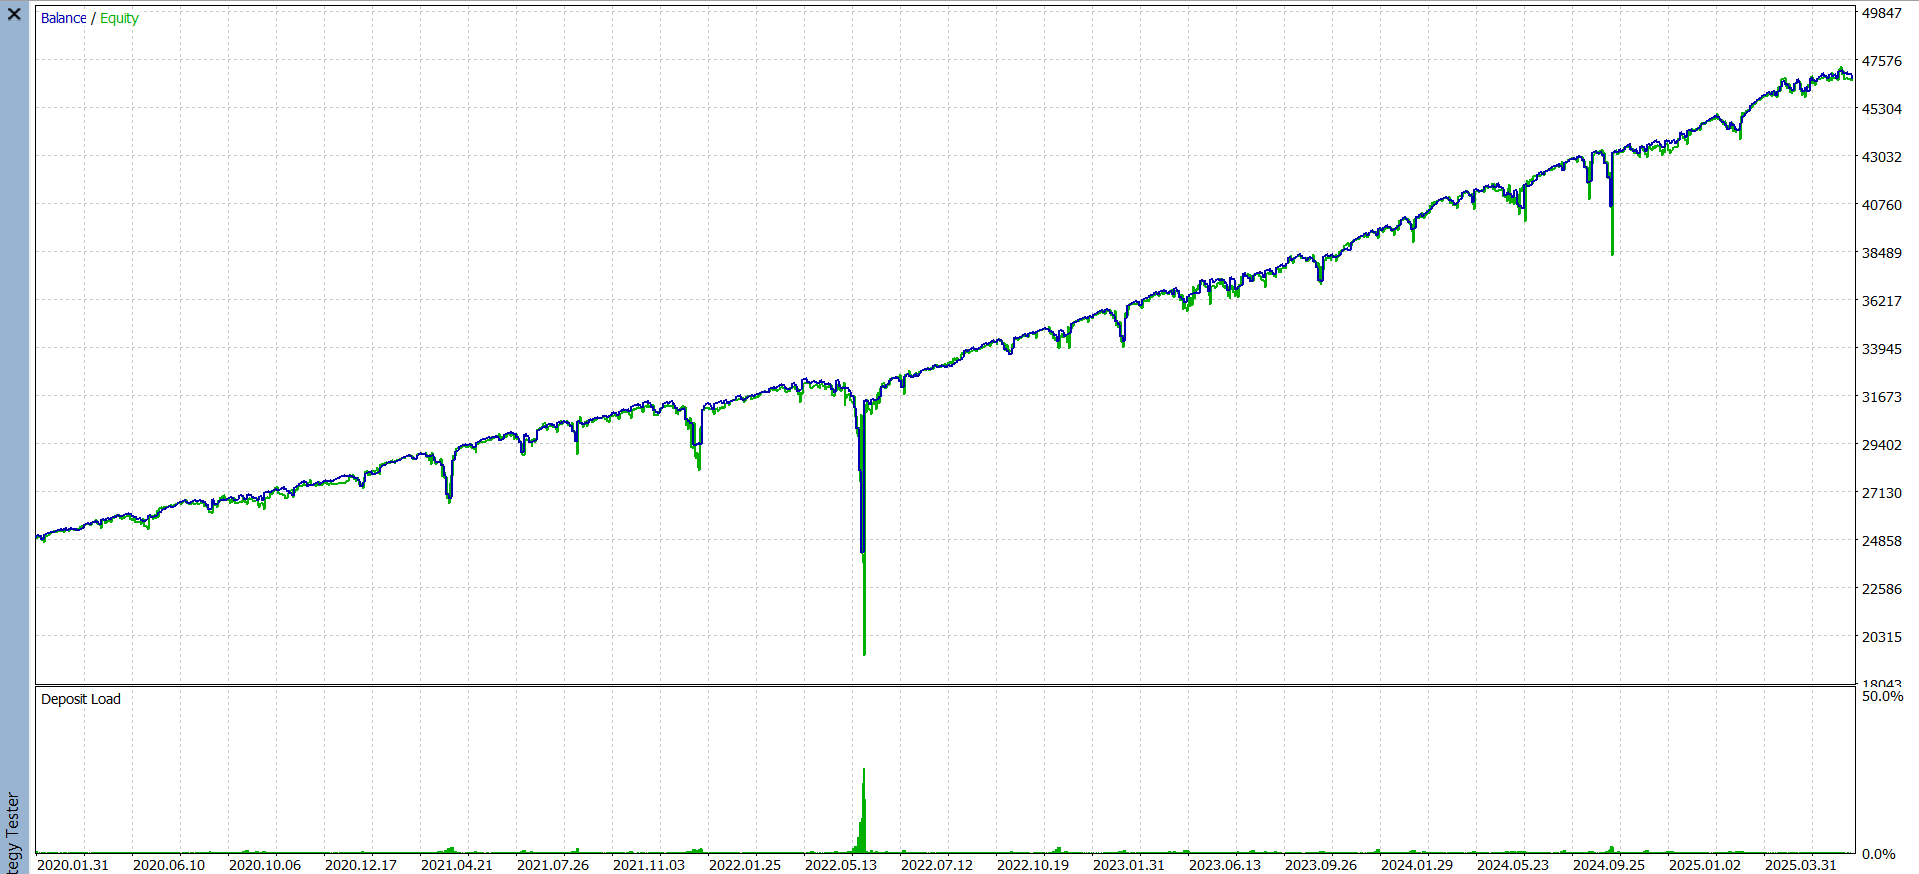Close the Strategy Tester panel with X
1919x874 pixels.
(x=14, y=14)
